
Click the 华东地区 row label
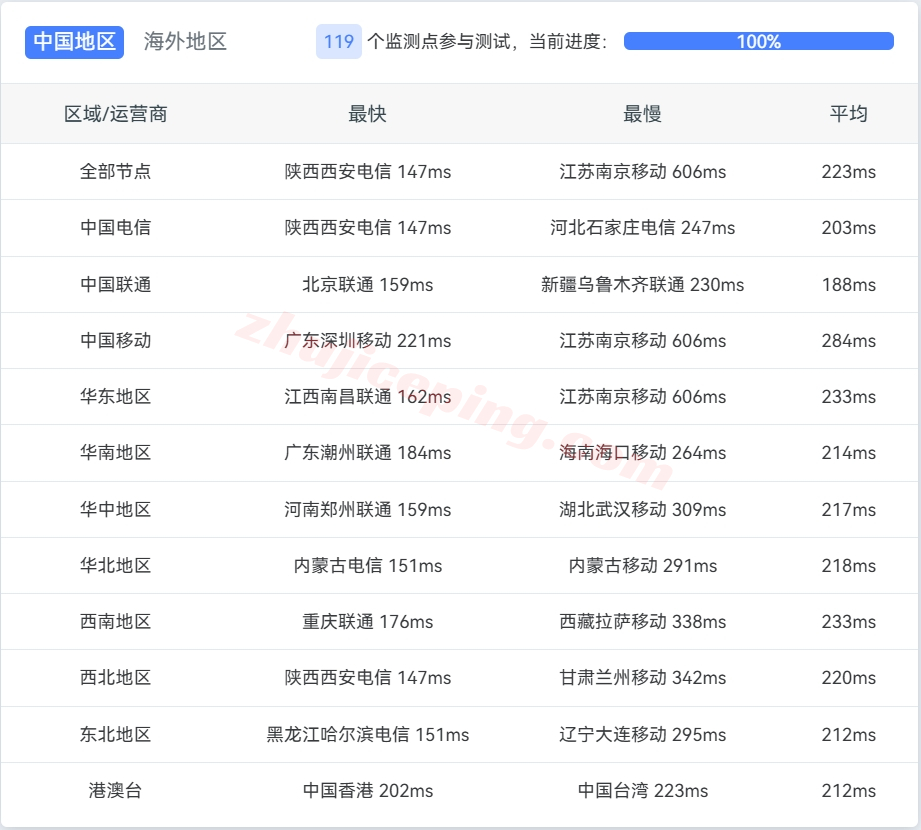[x=116, y=397]
